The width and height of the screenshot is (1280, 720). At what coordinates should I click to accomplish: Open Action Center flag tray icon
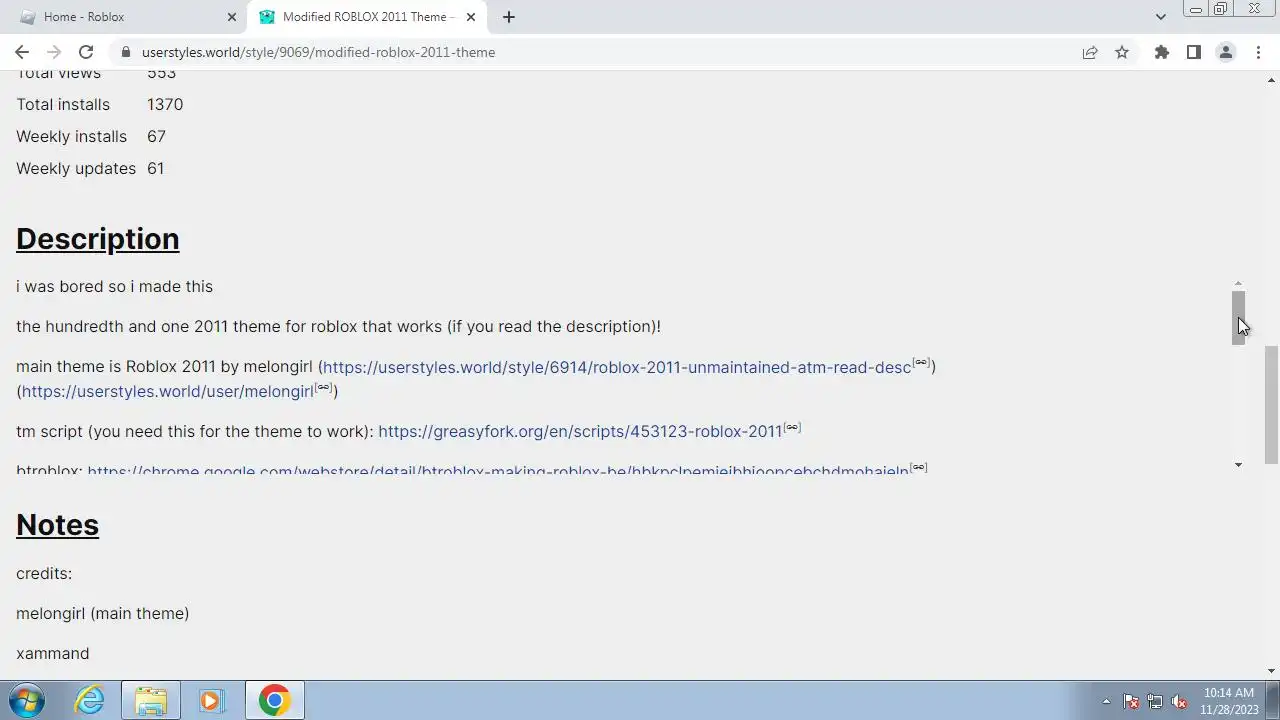click(1131, 701)
